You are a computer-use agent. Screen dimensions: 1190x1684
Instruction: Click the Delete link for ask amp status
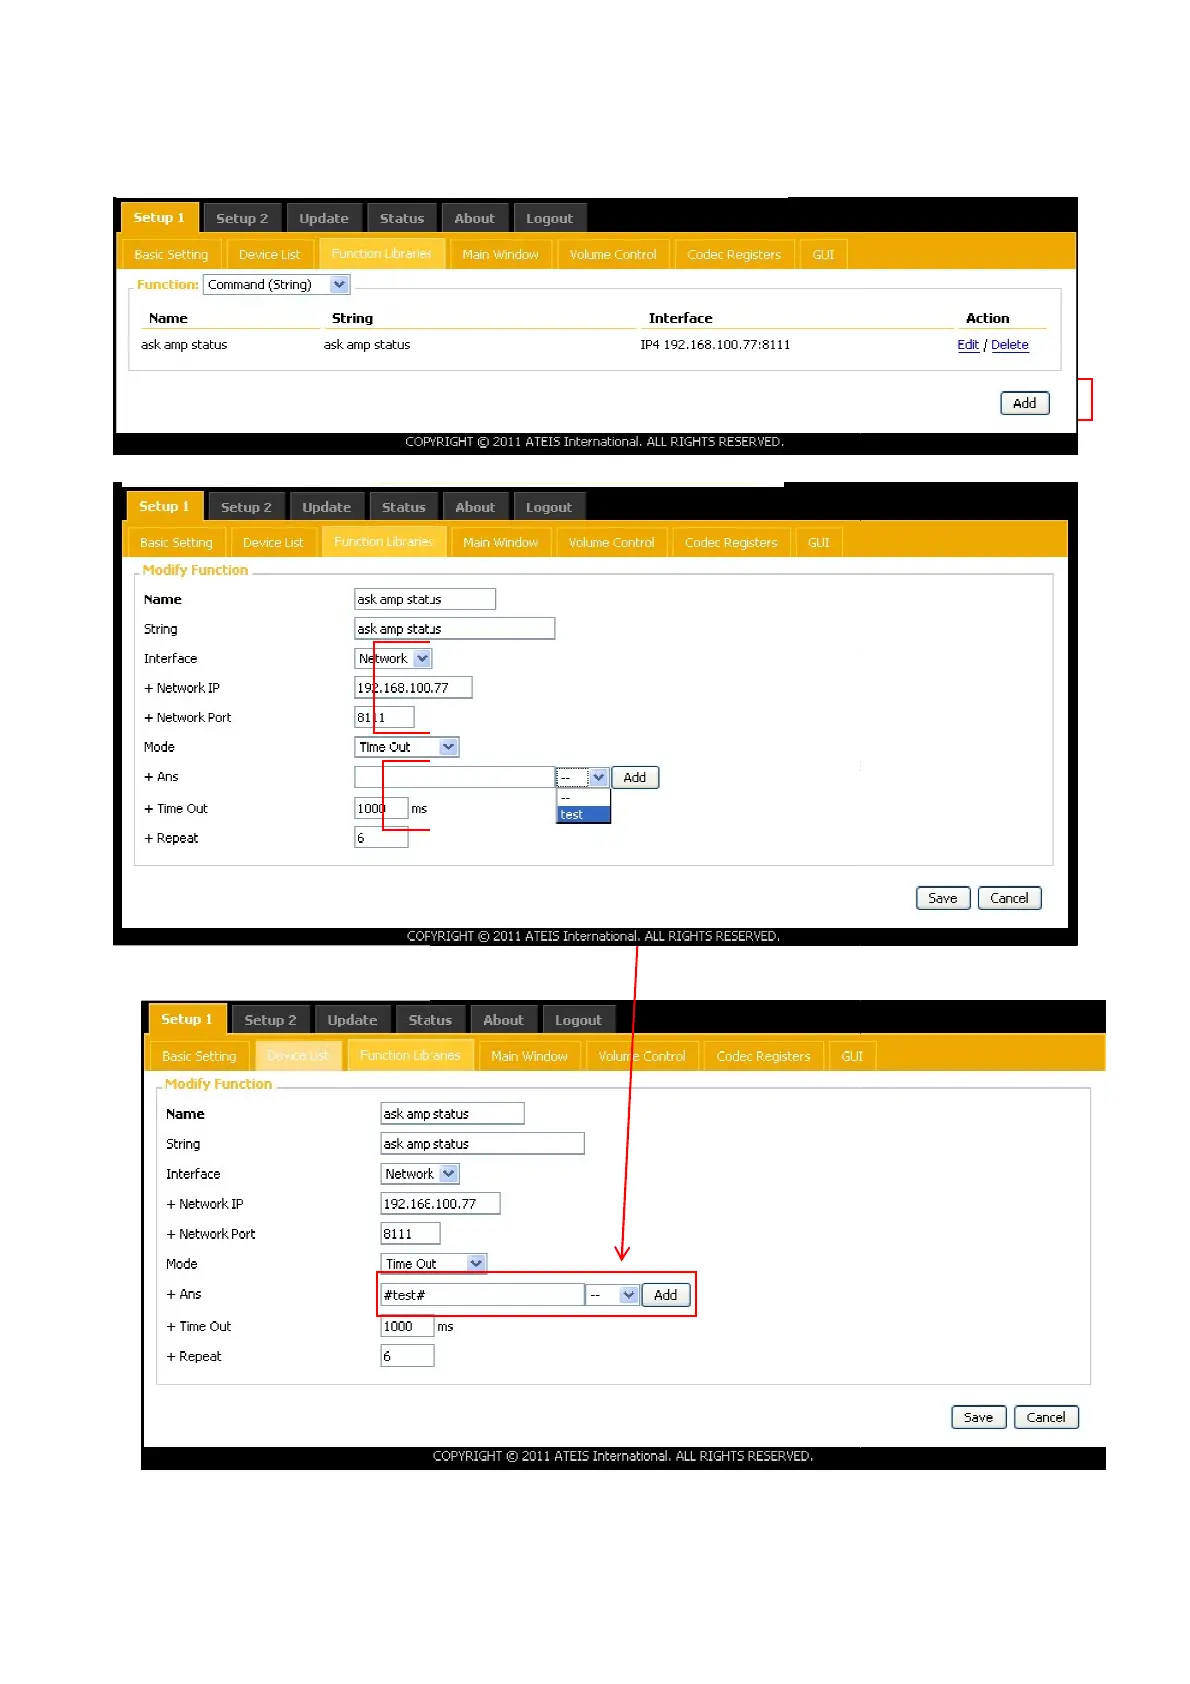point(1009,345)
